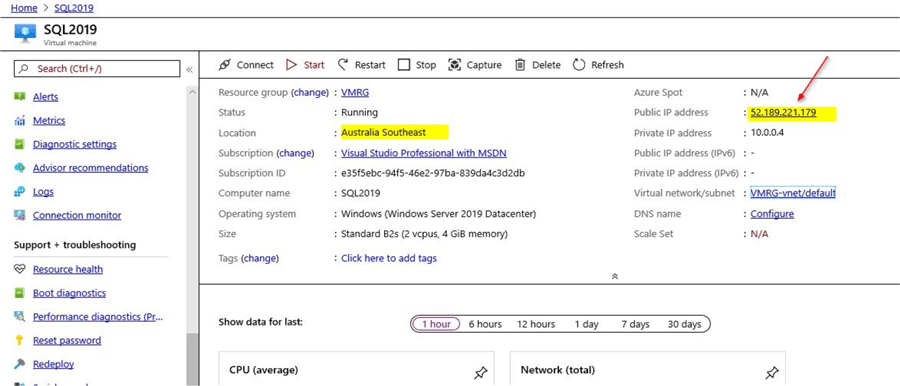Open public IP address 52.189.221.179
Viewport: 900px width, 386px height.
[x=783, y=113]
